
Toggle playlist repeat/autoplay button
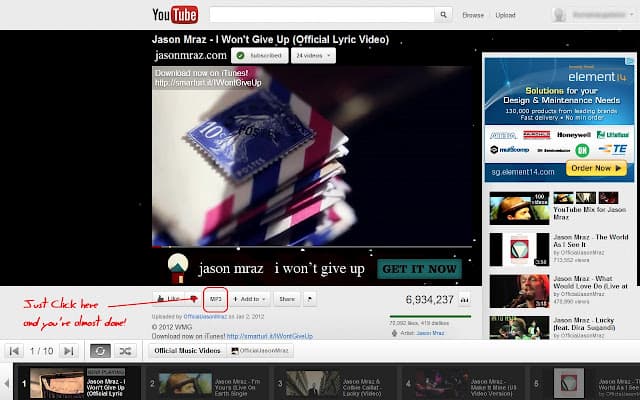tap(100, 351)
